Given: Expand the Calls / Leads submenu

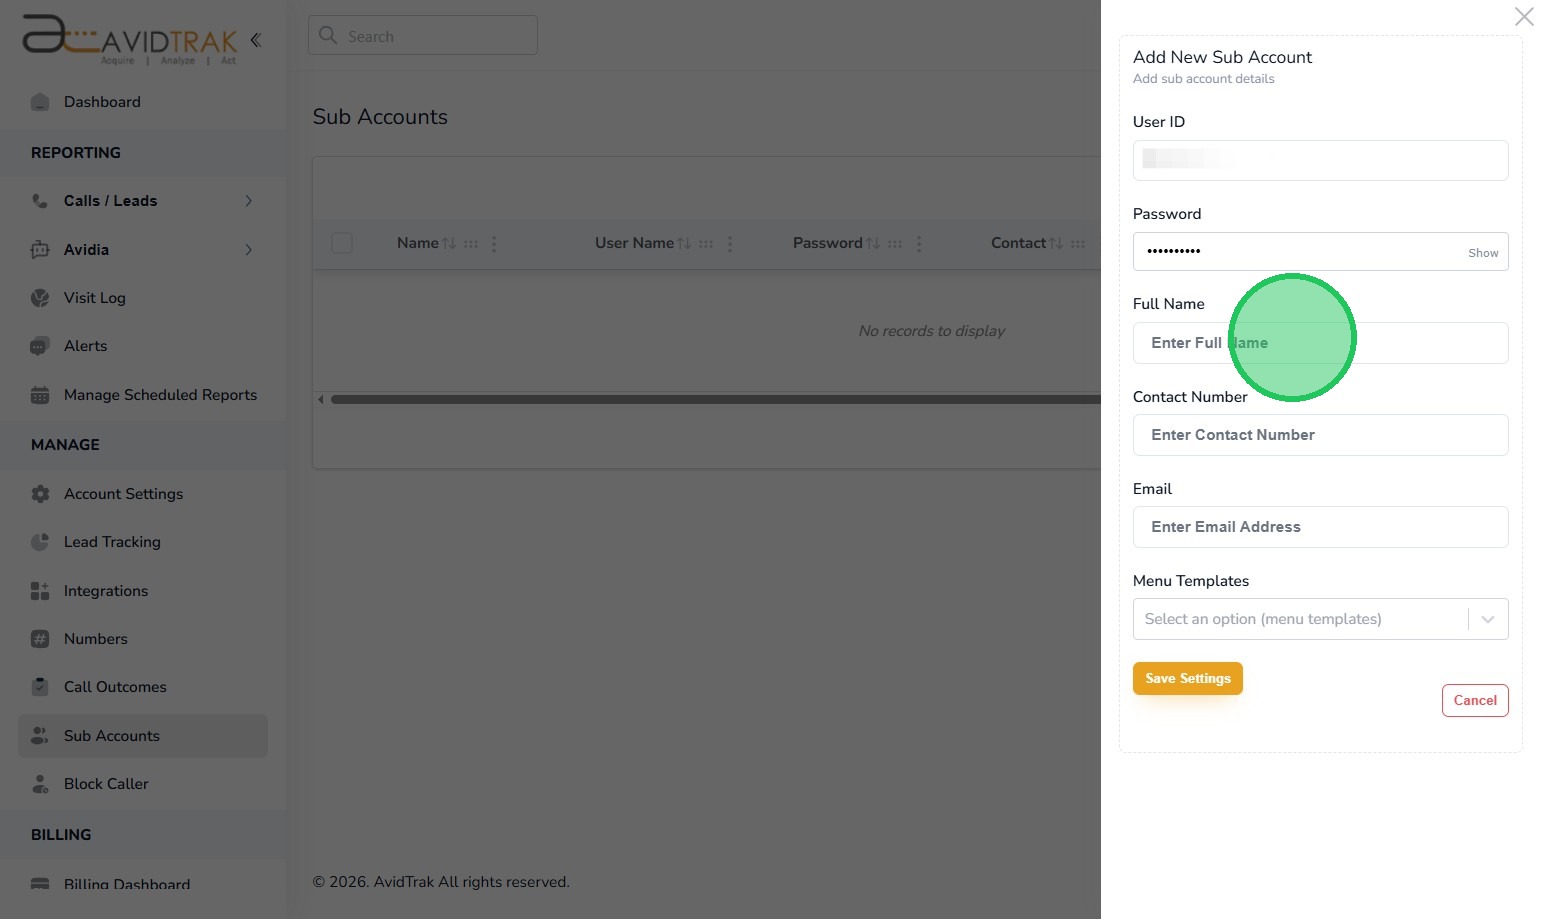Looking at the screenshot, I should 248,201.
